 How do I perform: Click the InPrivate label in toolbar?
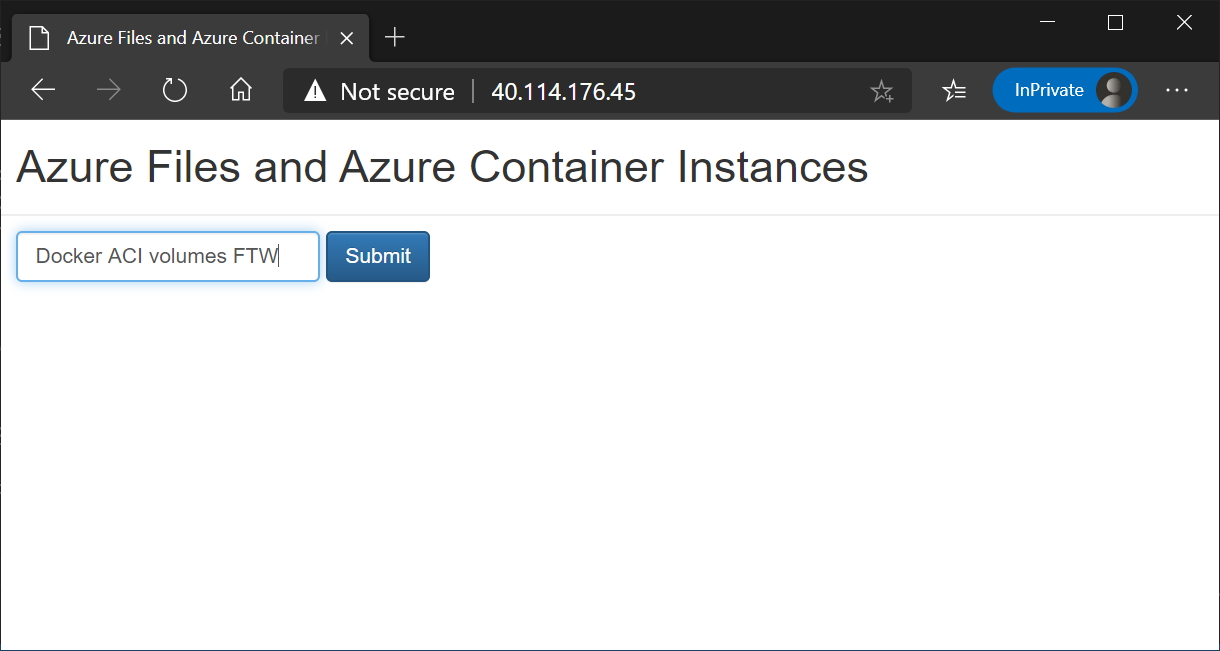[x=1048, y=91]
